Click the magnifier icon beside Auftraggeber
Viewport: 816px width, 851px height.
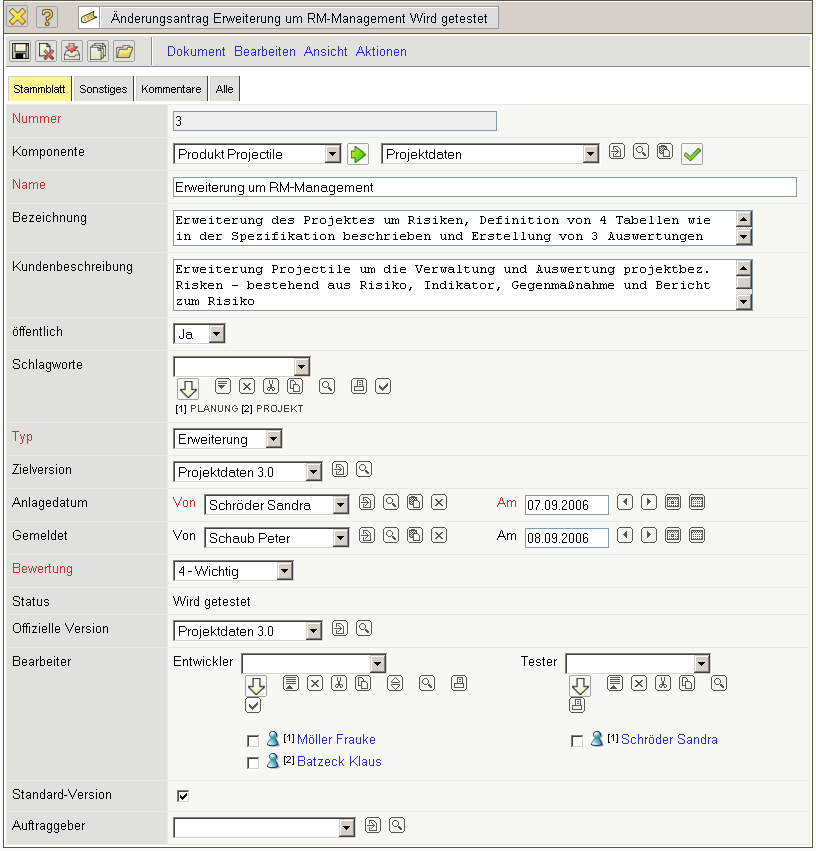[397, 825]
